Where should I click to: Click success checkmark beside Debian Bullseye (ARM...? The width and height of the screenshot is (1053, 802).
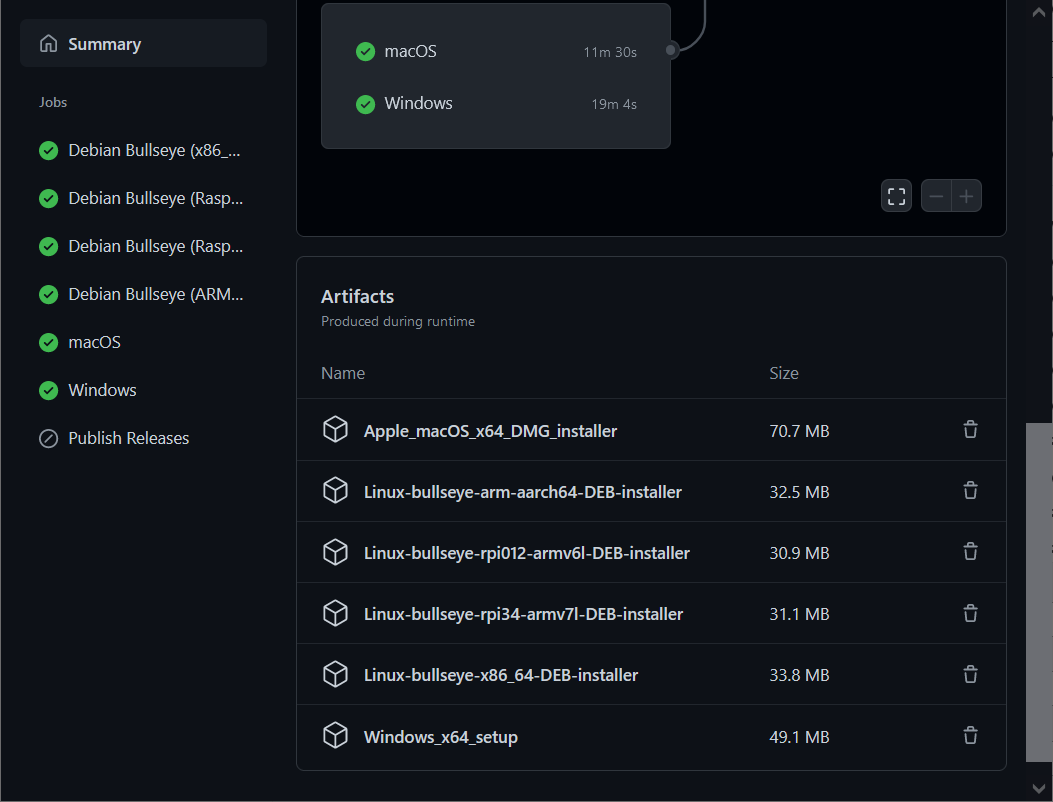click(x=48, y=294)
